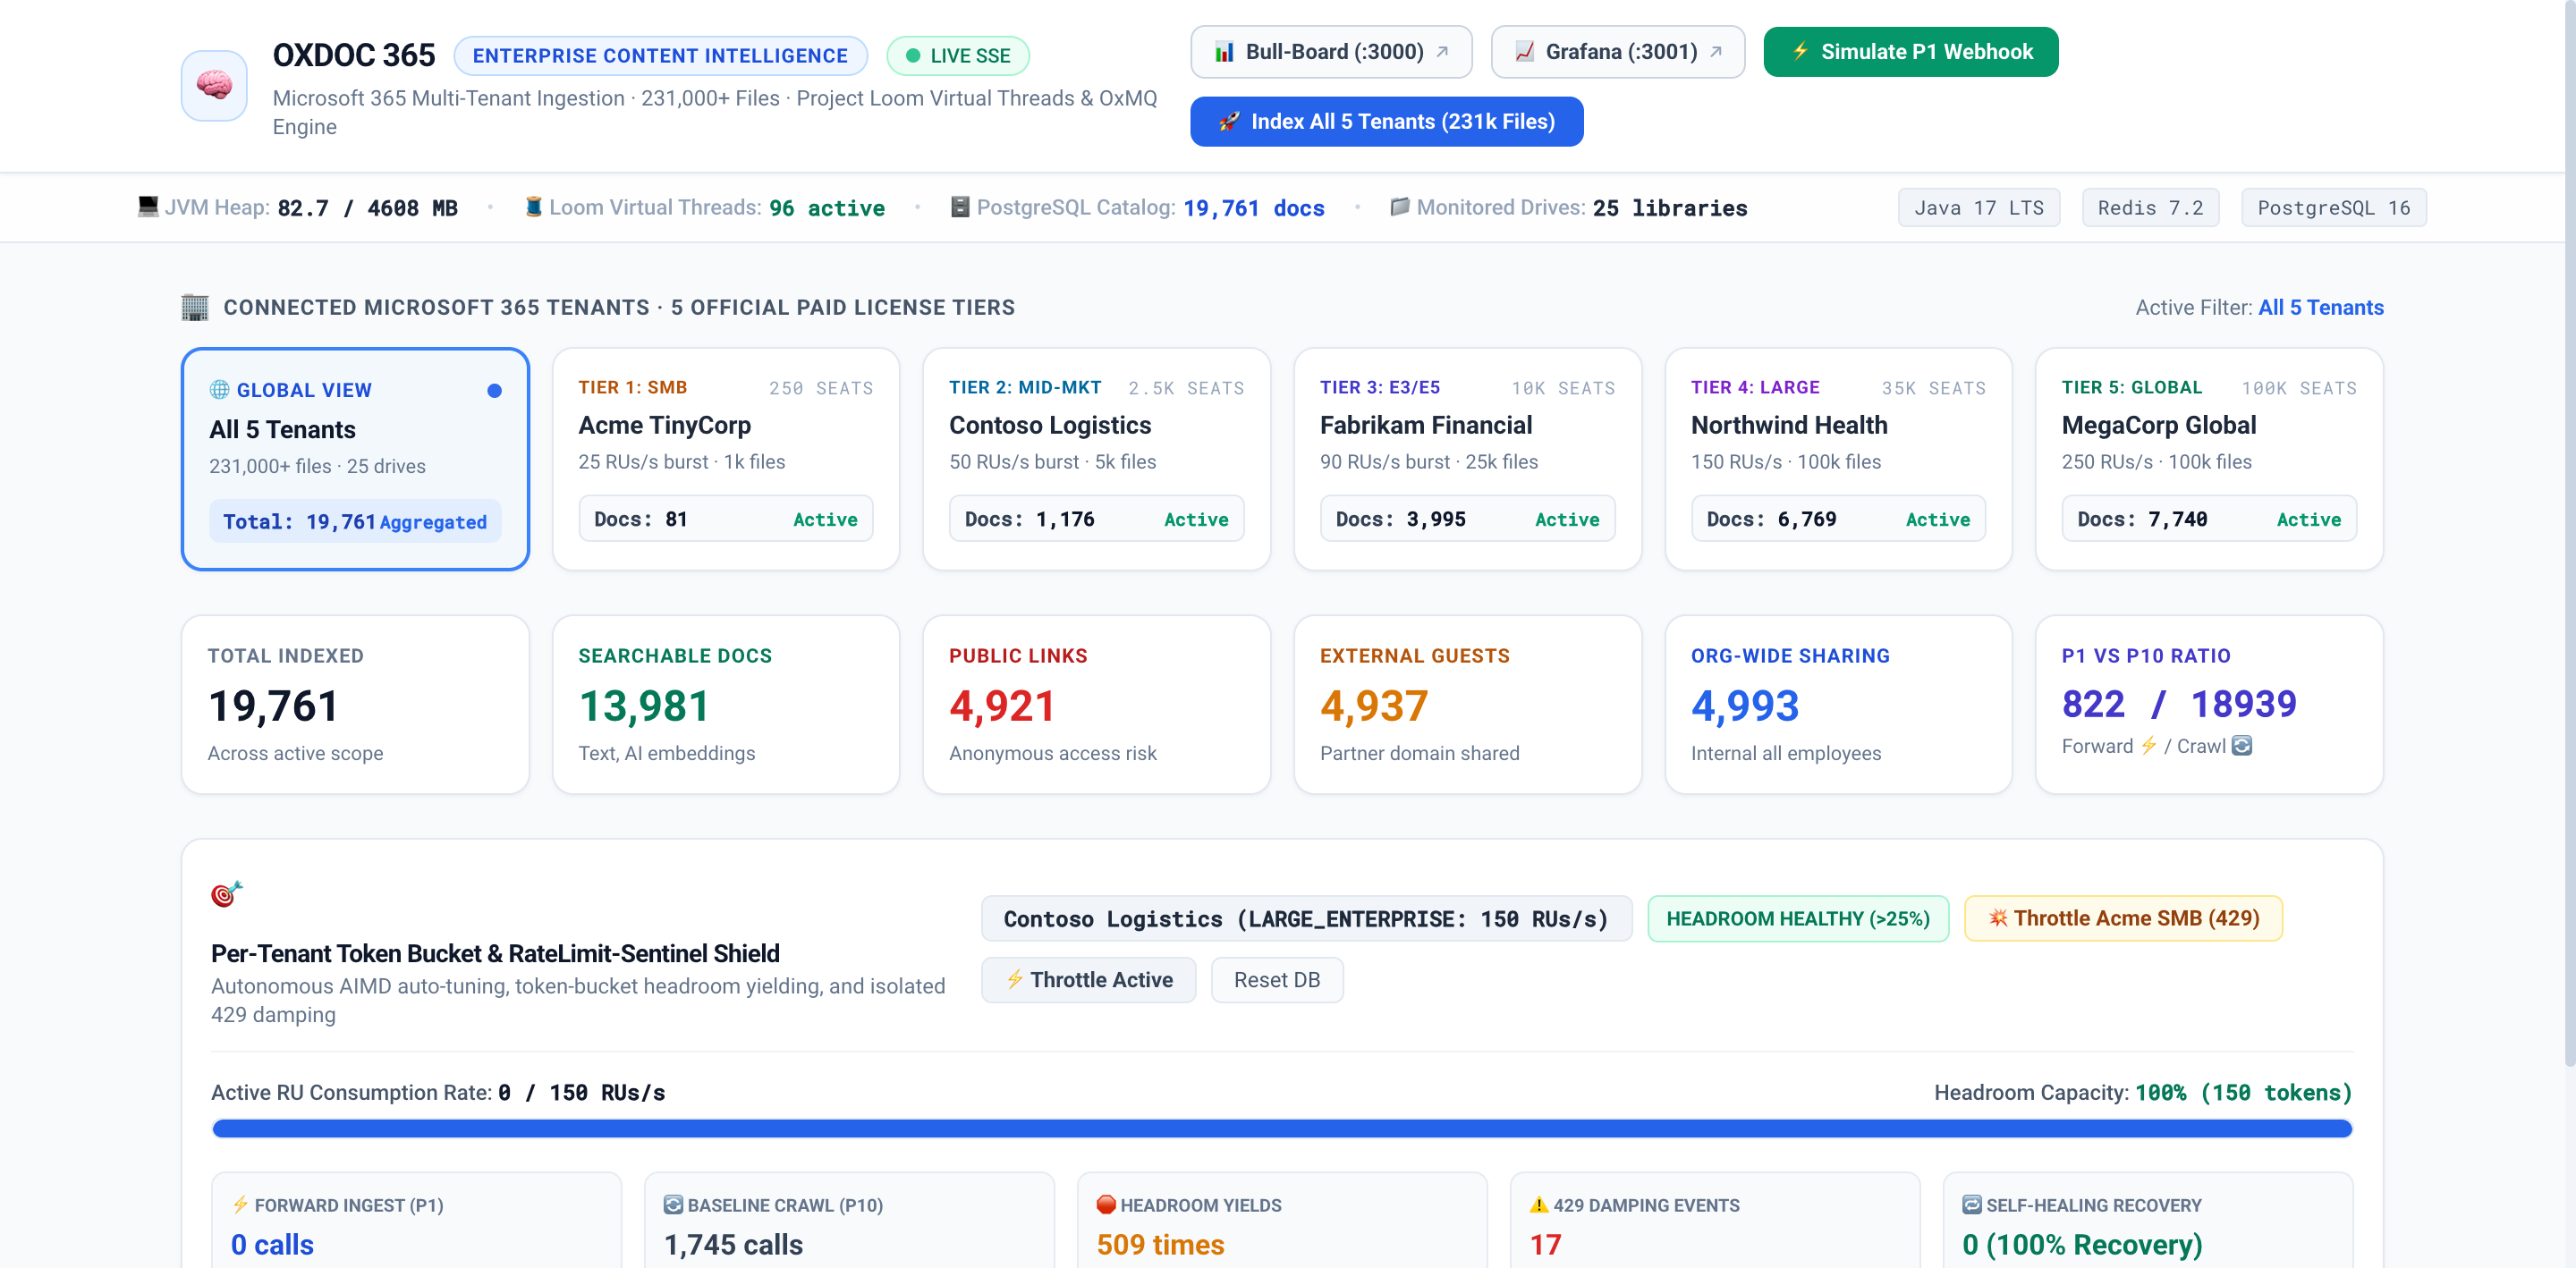The image size is (2576, 1268).
Task: Click the crawl refresh icon in P1 vs P10 card
Action: (2242, 746)
